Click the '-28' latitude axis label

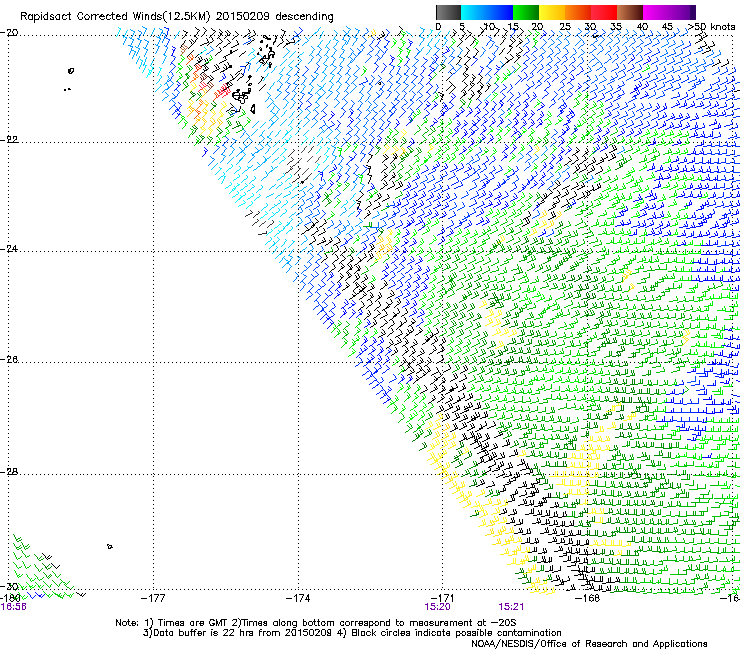(x=9, y=472)
